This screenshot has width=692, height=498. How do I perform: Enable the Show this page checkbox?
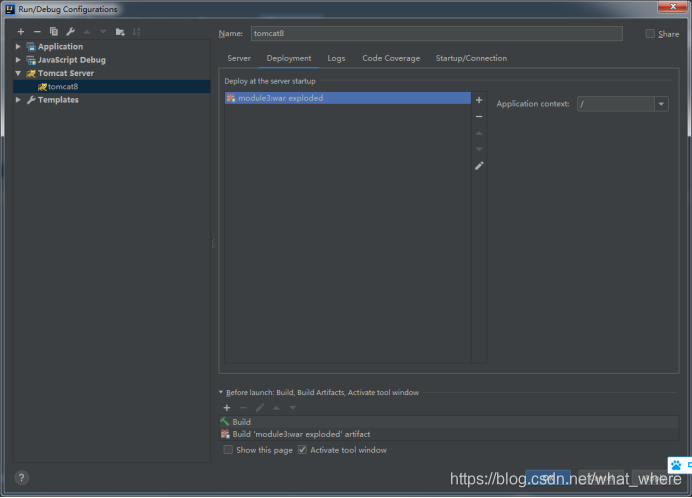[228, 450]
